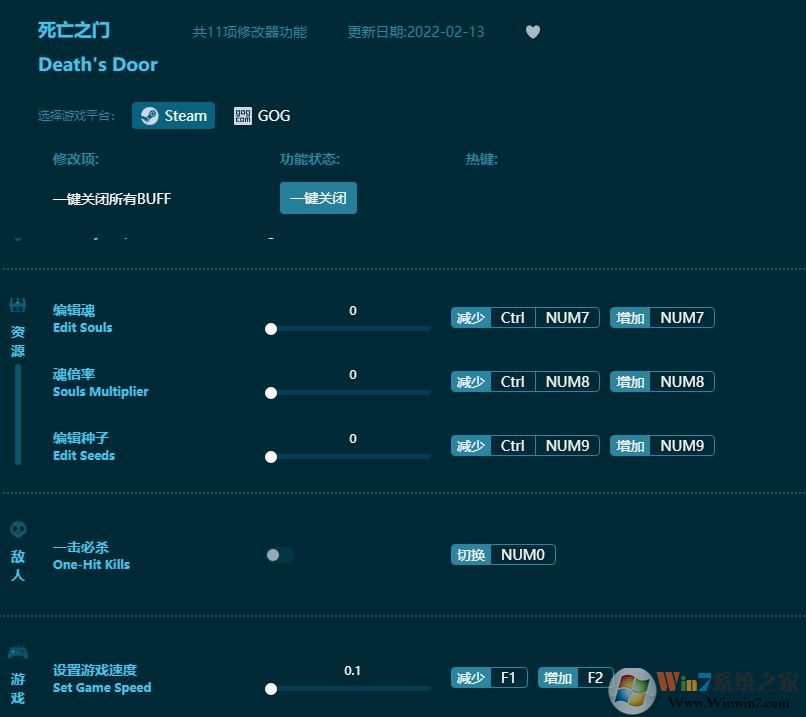Screen dimensions: 806x717
Task: Click the F1 hotkey field
Action: 508,677
